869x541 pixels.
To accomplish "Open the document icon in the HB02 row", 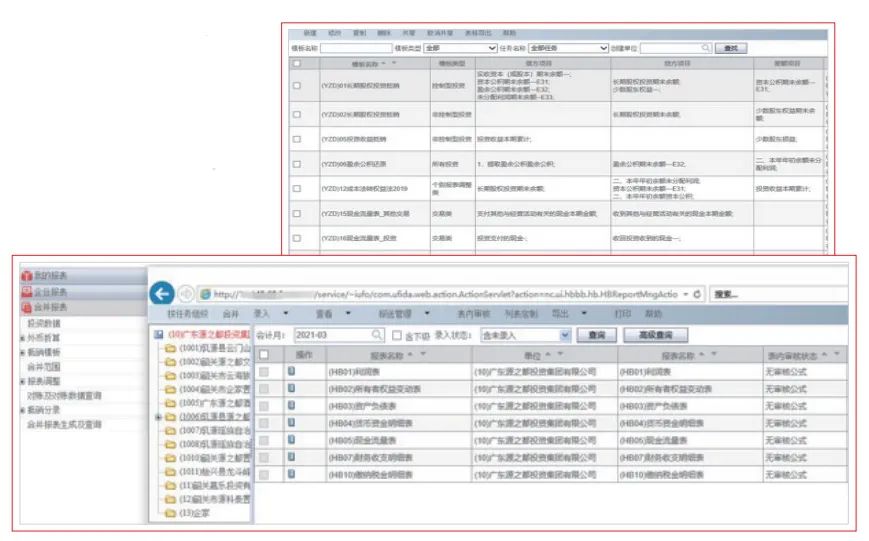I will click(292, 389).
